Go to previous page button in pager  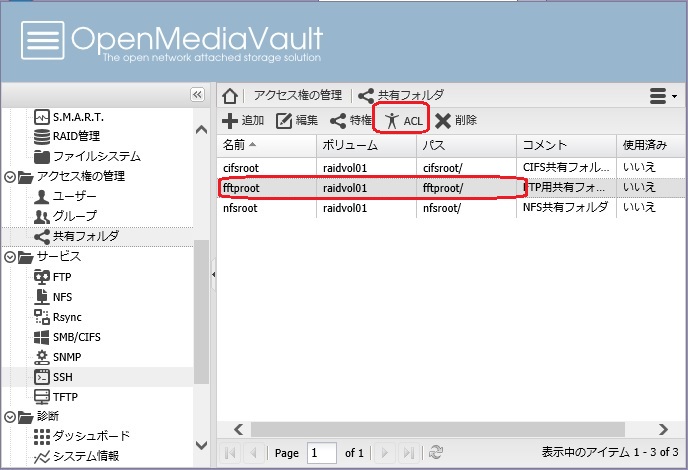[x=253, y=452]
